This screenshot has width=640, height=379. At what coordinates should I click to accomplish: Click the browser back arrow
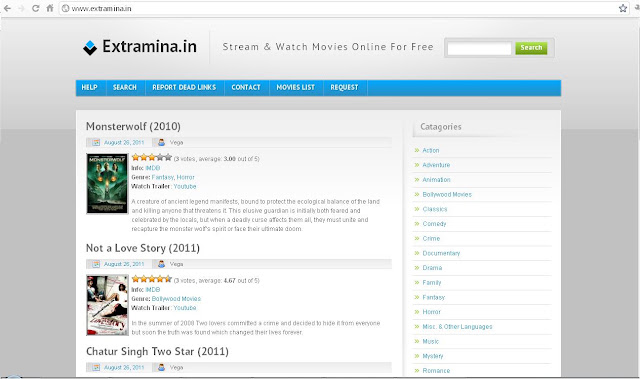[7, 8]
